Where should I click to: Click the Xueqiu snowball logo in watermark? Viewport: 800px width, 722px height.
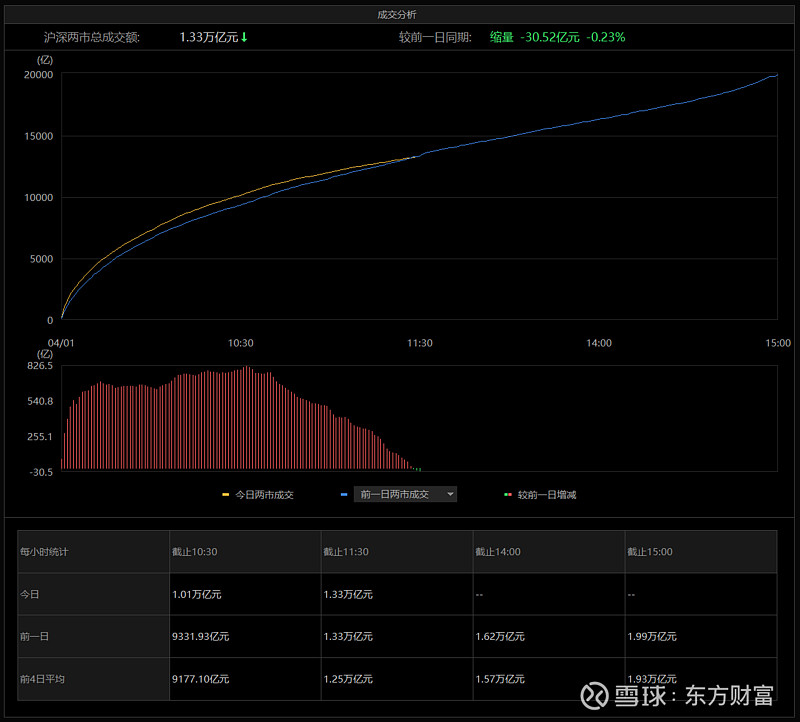click(x=596, y=694)
